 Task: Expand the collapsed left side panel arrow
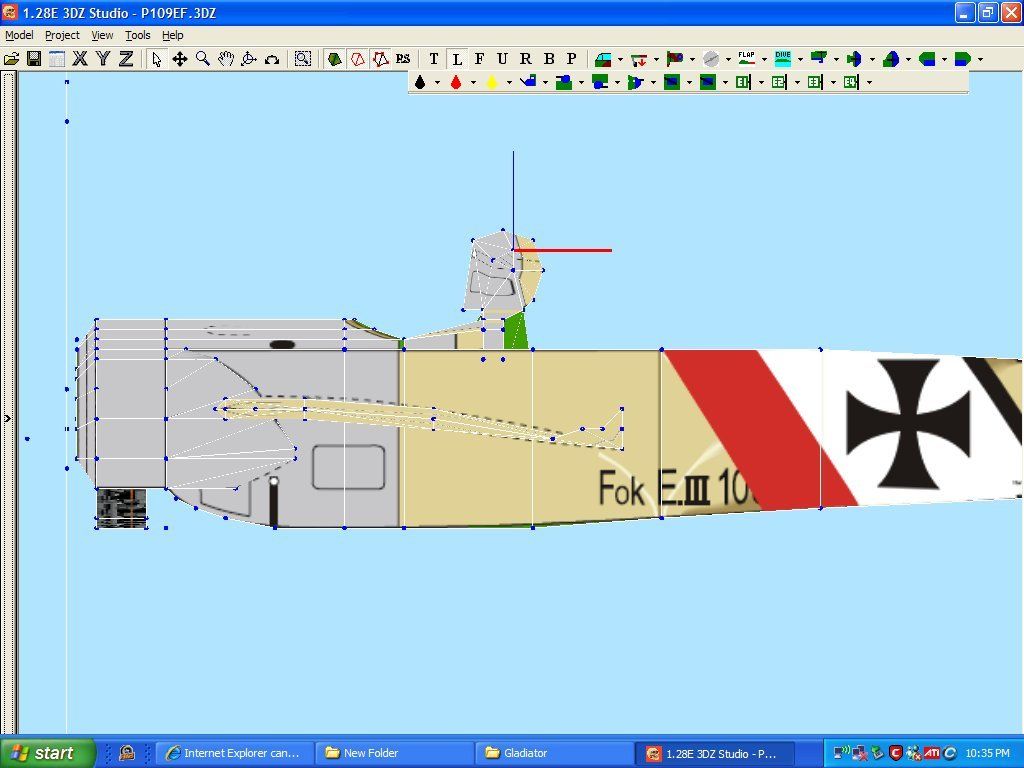click(x=8, y=419)
